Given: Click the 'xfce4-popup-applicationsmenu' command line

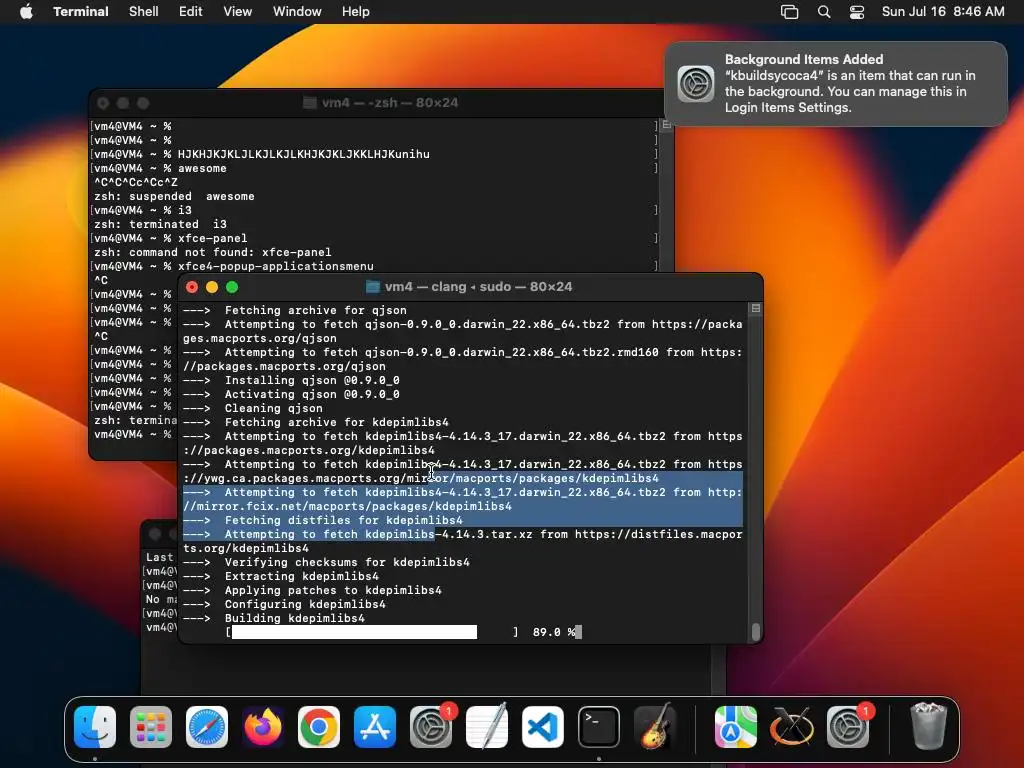Looking at the screenshot, I should coord(276,266).
